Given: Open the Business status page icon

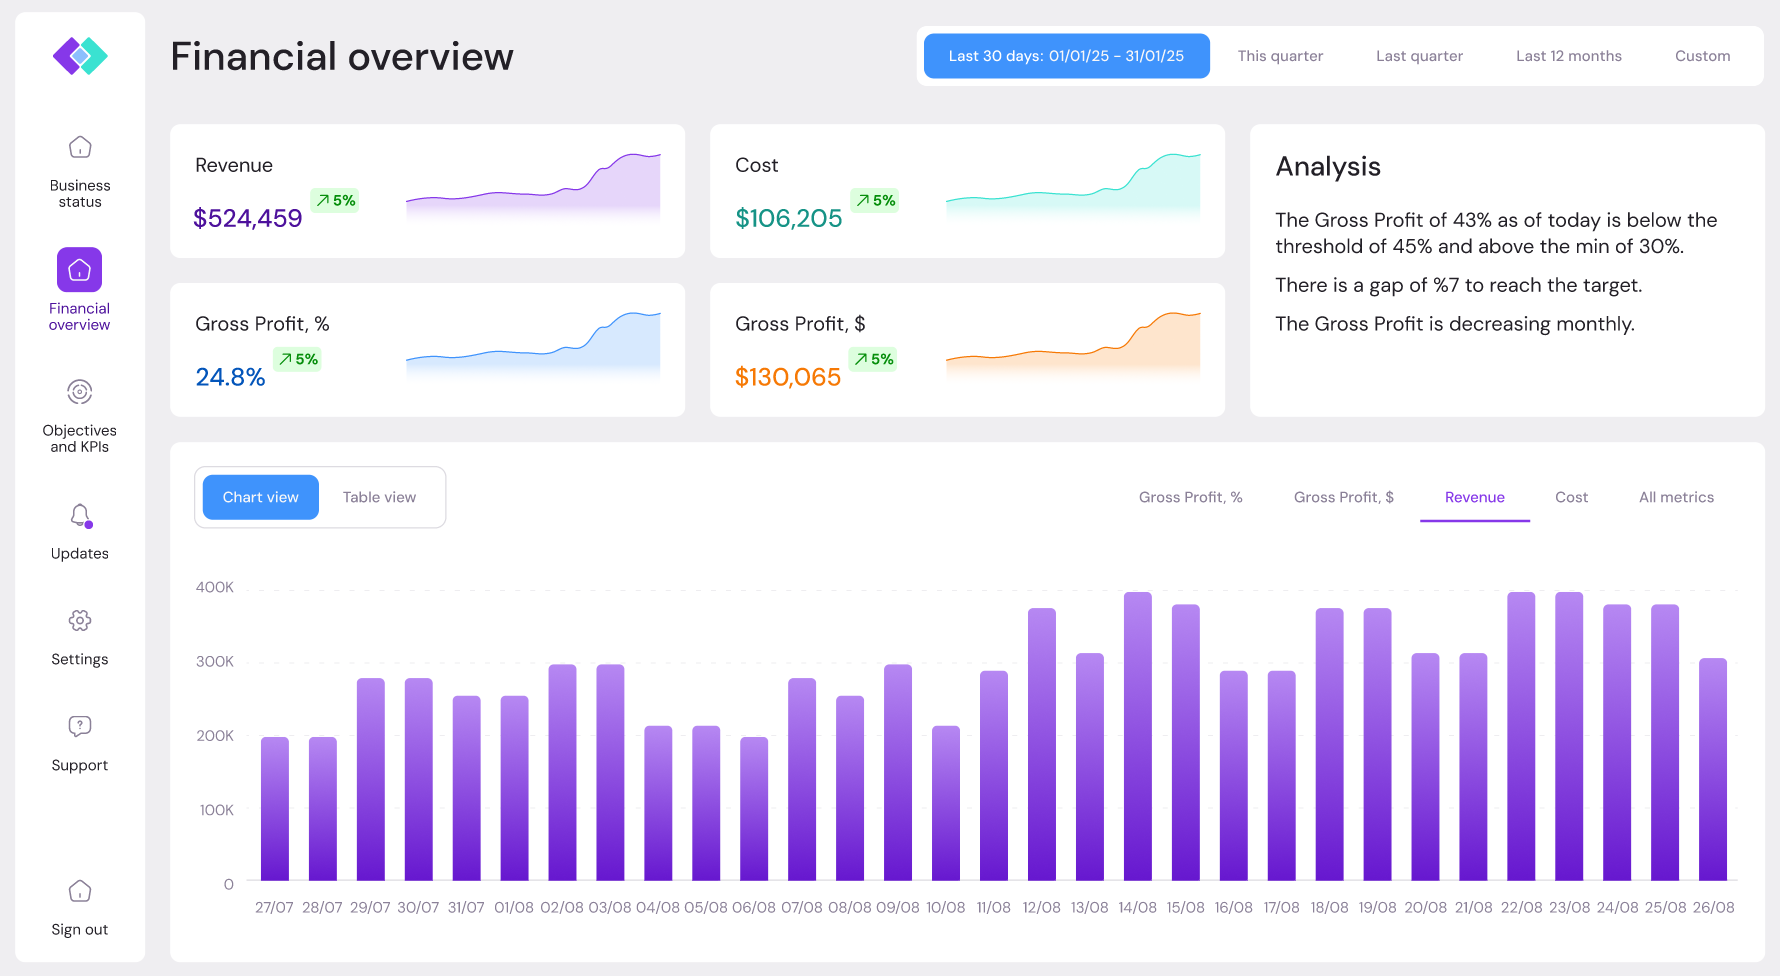Looking at the screenshot, I should point(80,148).
